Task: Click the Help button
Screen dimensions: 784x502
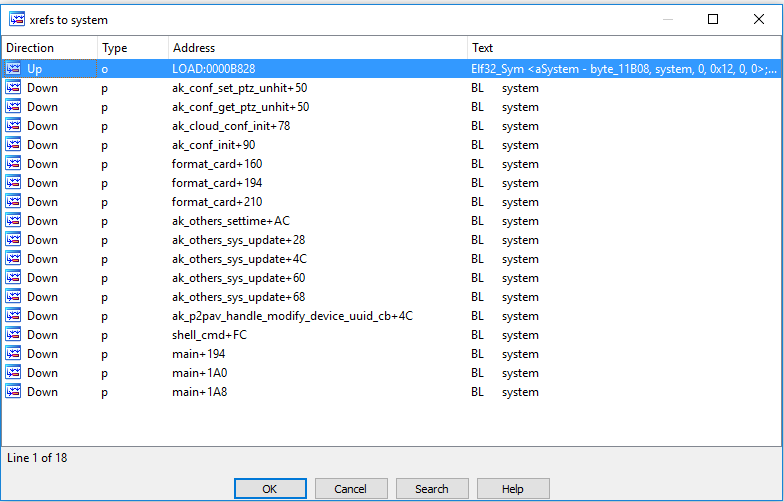Action: (x=513, y=488)
